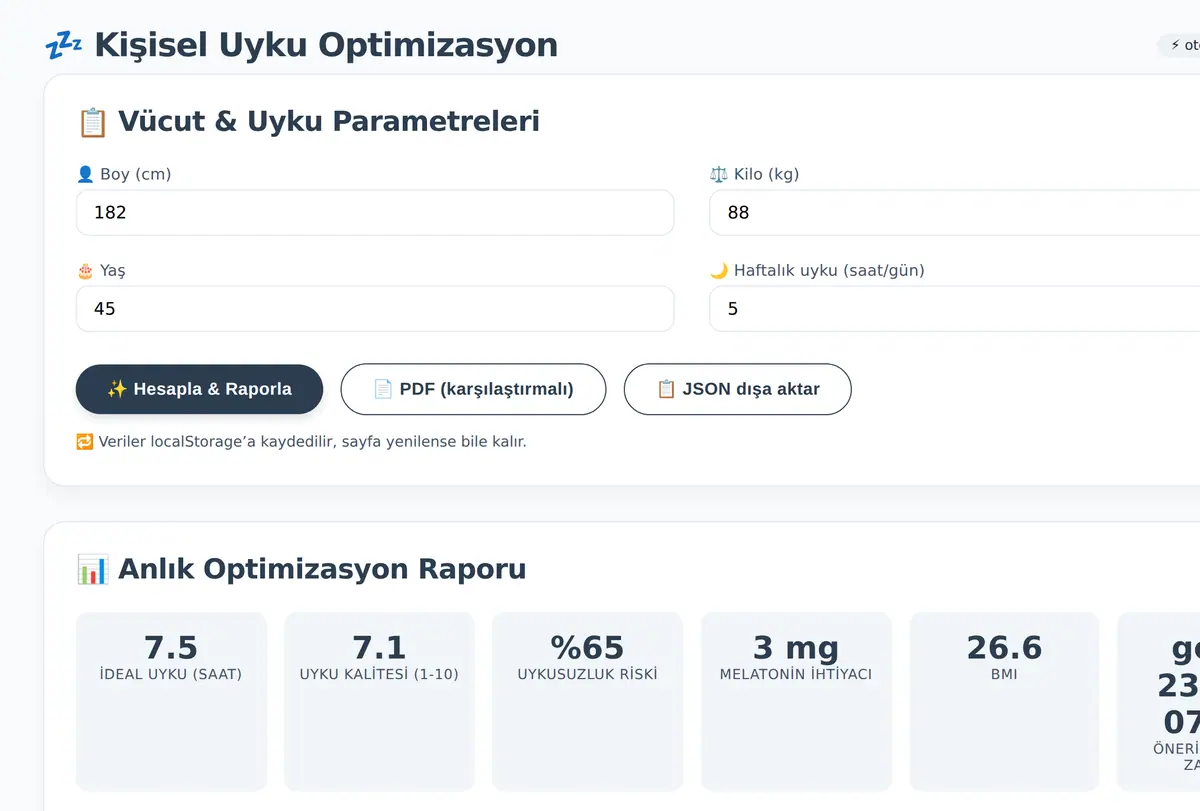1200x811 pixels.
Task: Click the person icon next to Boy
Action: point(85,174)
